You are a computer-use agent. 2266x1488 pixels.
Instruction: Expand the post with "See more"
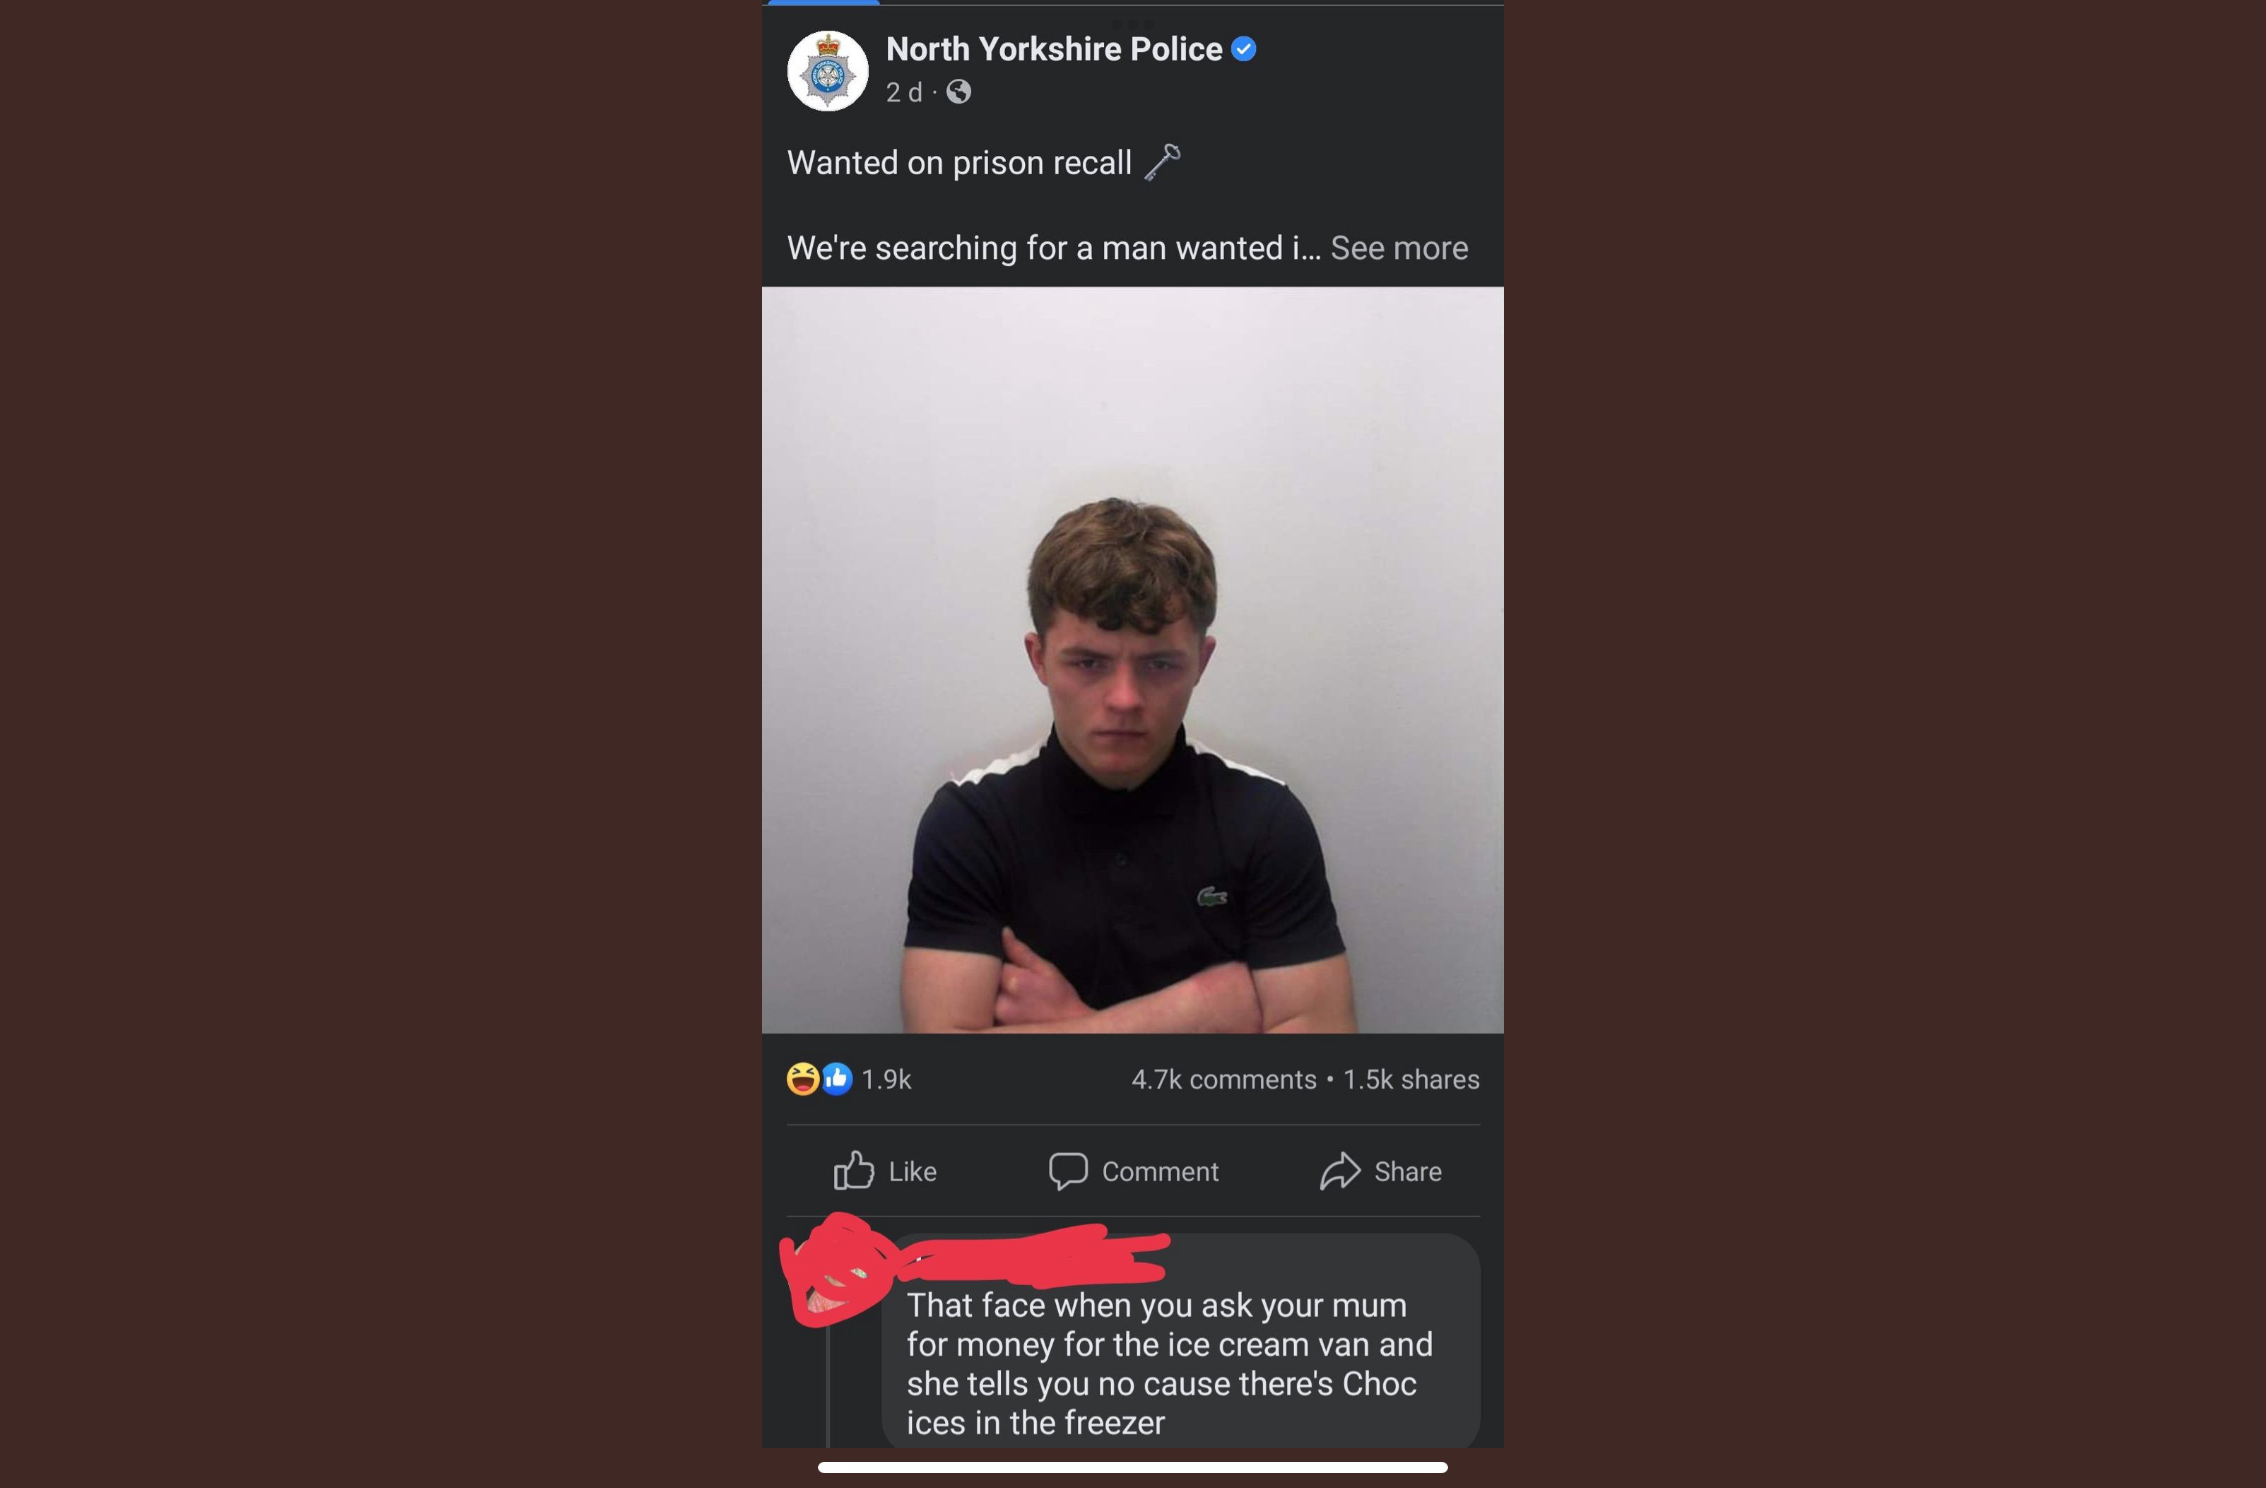coord(1398,248)
